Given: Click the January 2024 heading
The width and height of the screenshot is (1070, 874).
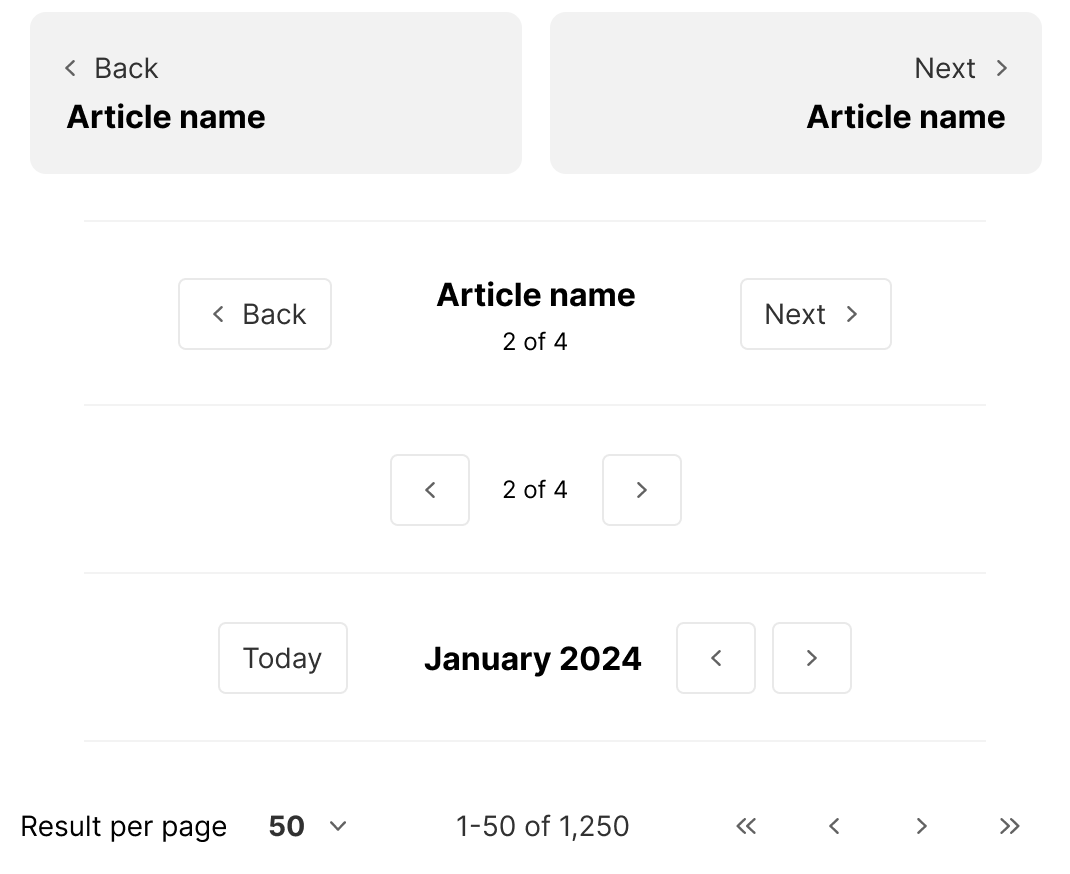Looking at the screenshot, I should pos(533,658).
